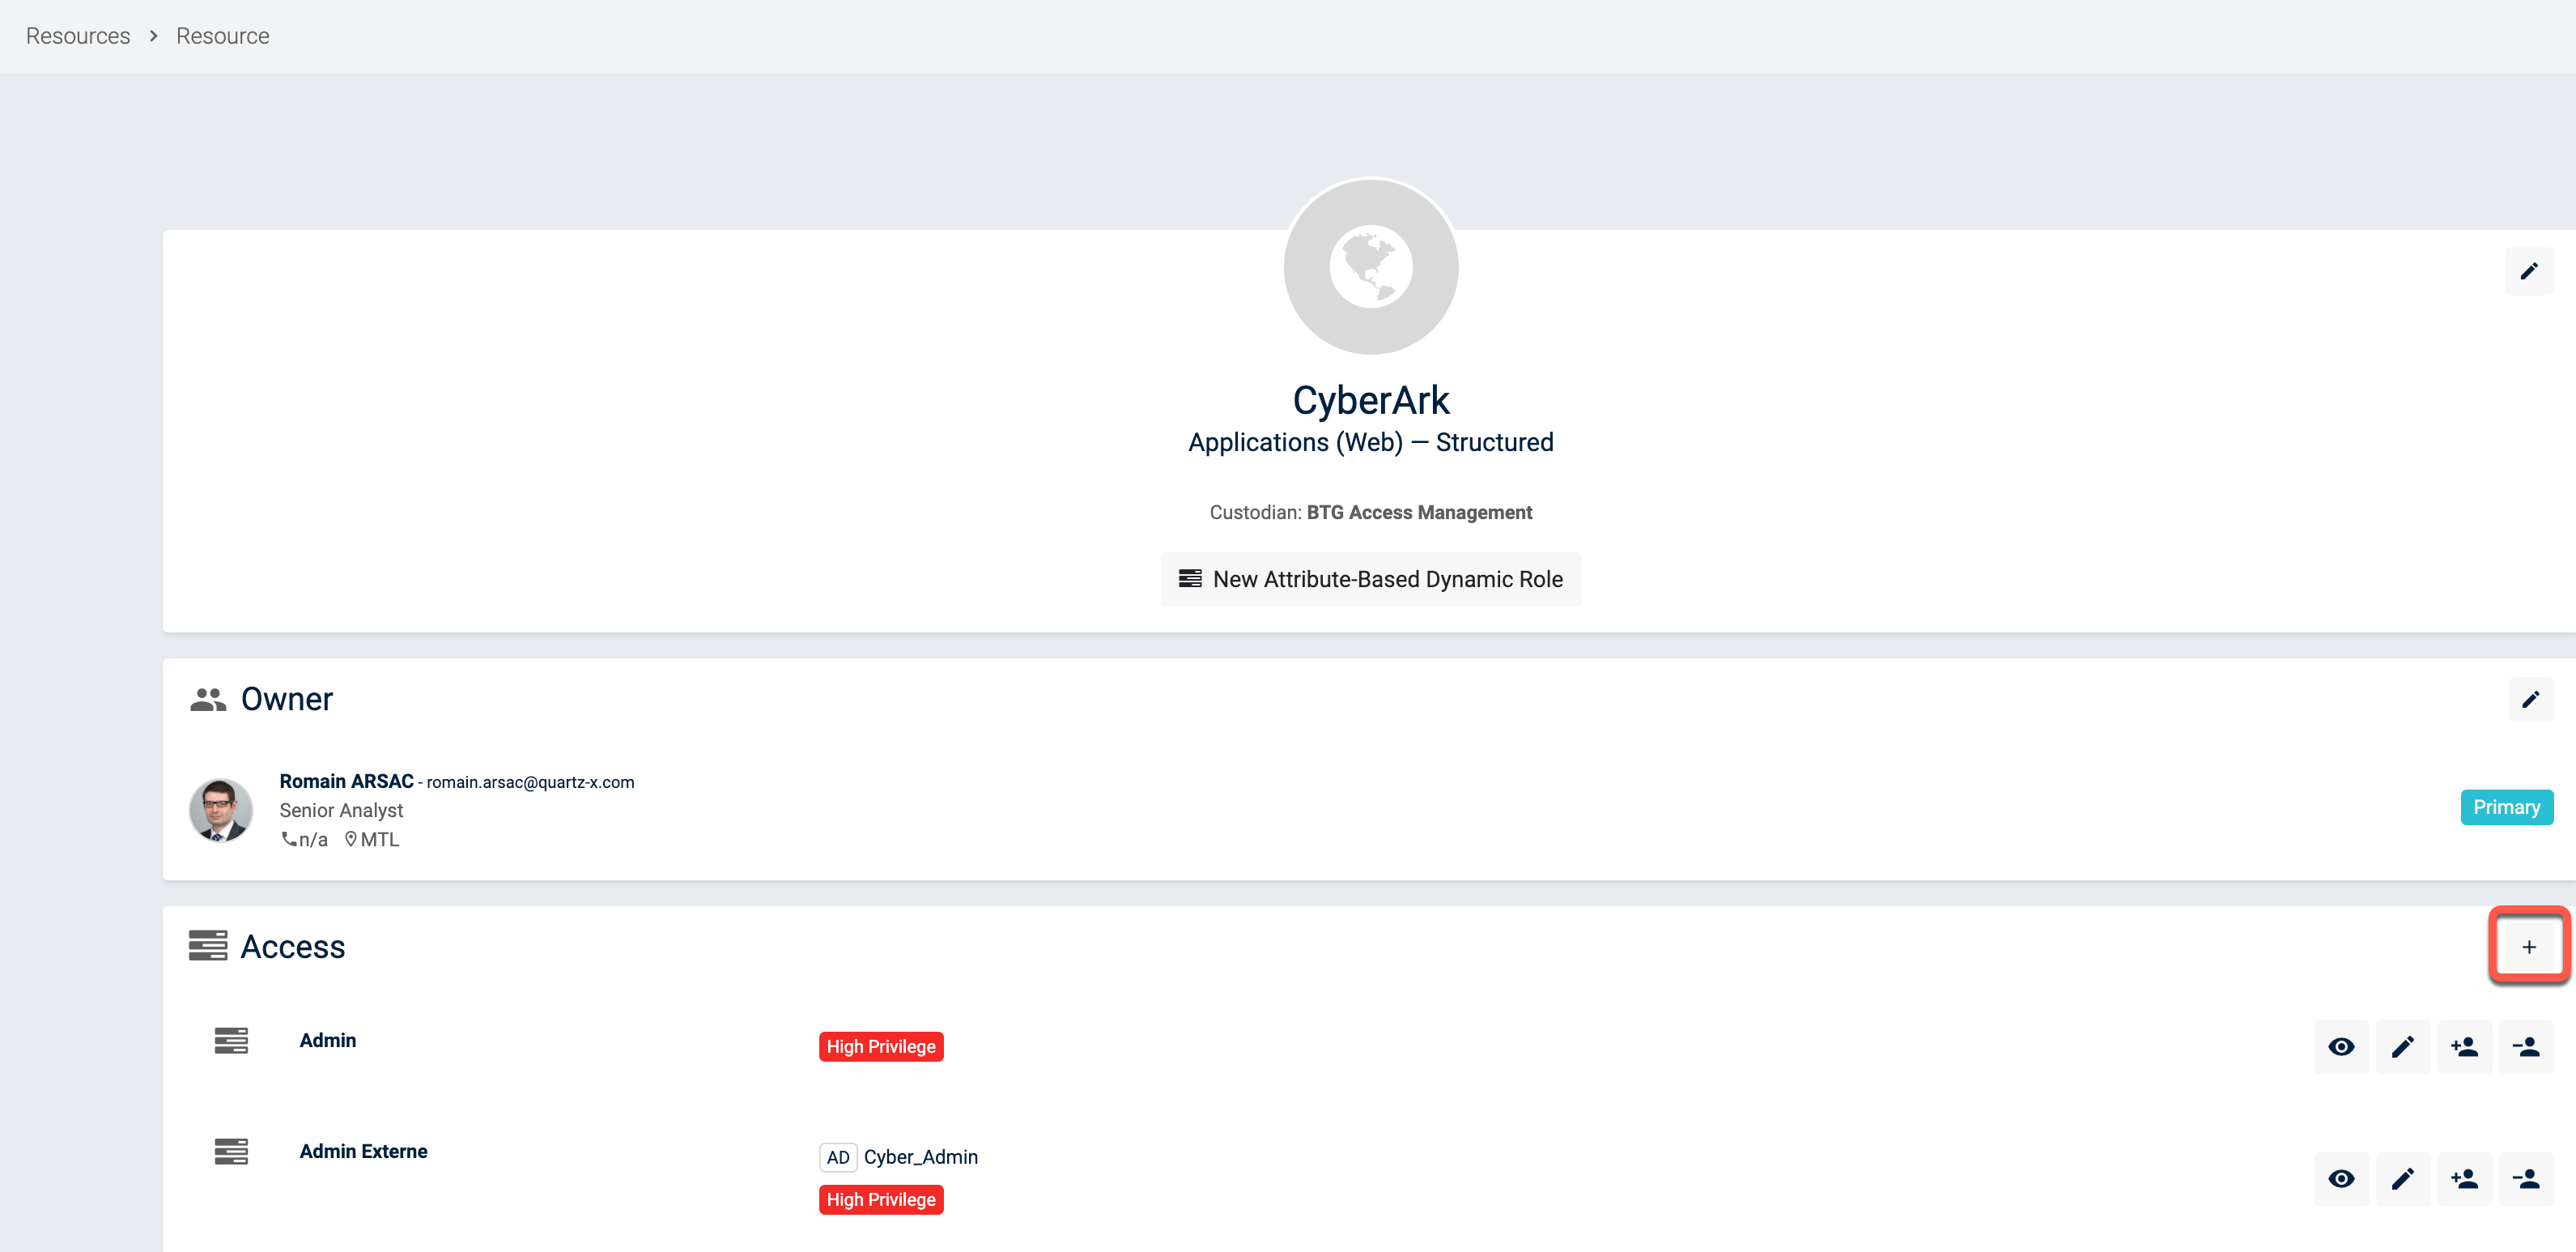Remove a member from Admin access
The width and height of the screenshot is (2576, 1252).
(x=2525, y=1046)
